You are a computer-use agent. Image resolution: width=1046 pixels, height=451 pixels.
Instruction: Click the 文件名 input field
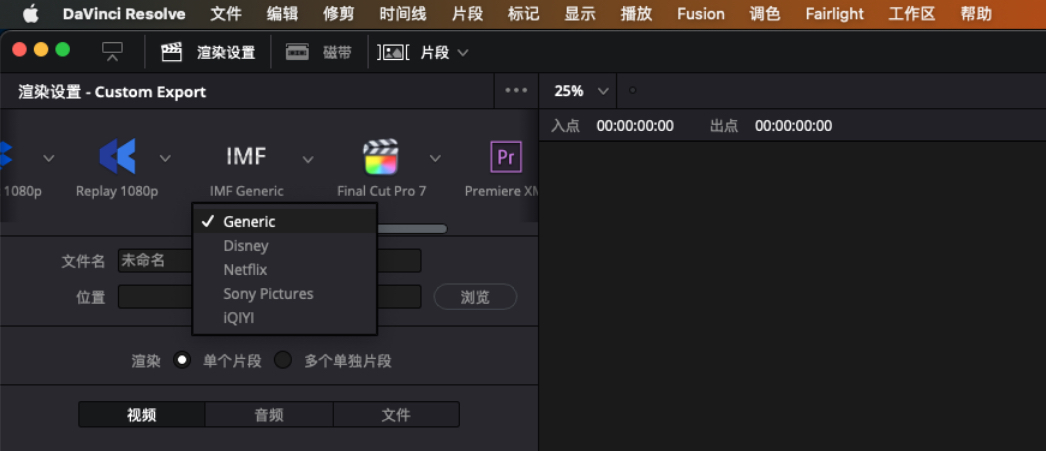pyautogui.click(x=270, y=261)
